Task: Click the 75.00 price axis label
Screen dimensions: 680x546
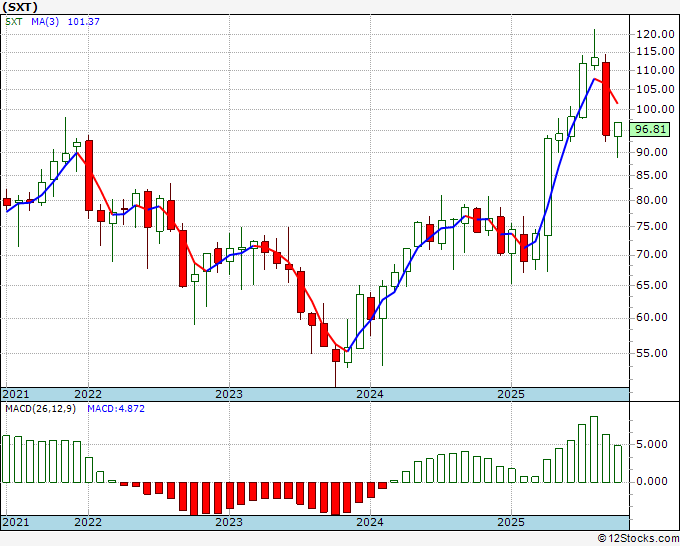Action: pos(651,226)
